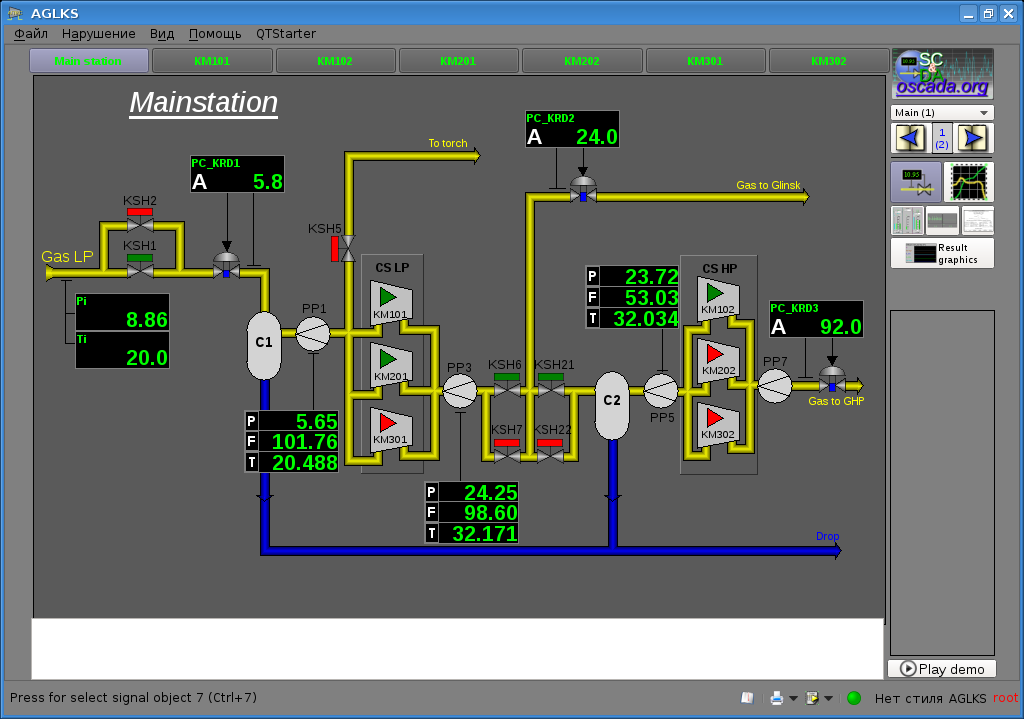The height and width of the screenshot is (719, 1024).
Task: Open the export dropdown arrow in status bar
Action: coord(829,699)
